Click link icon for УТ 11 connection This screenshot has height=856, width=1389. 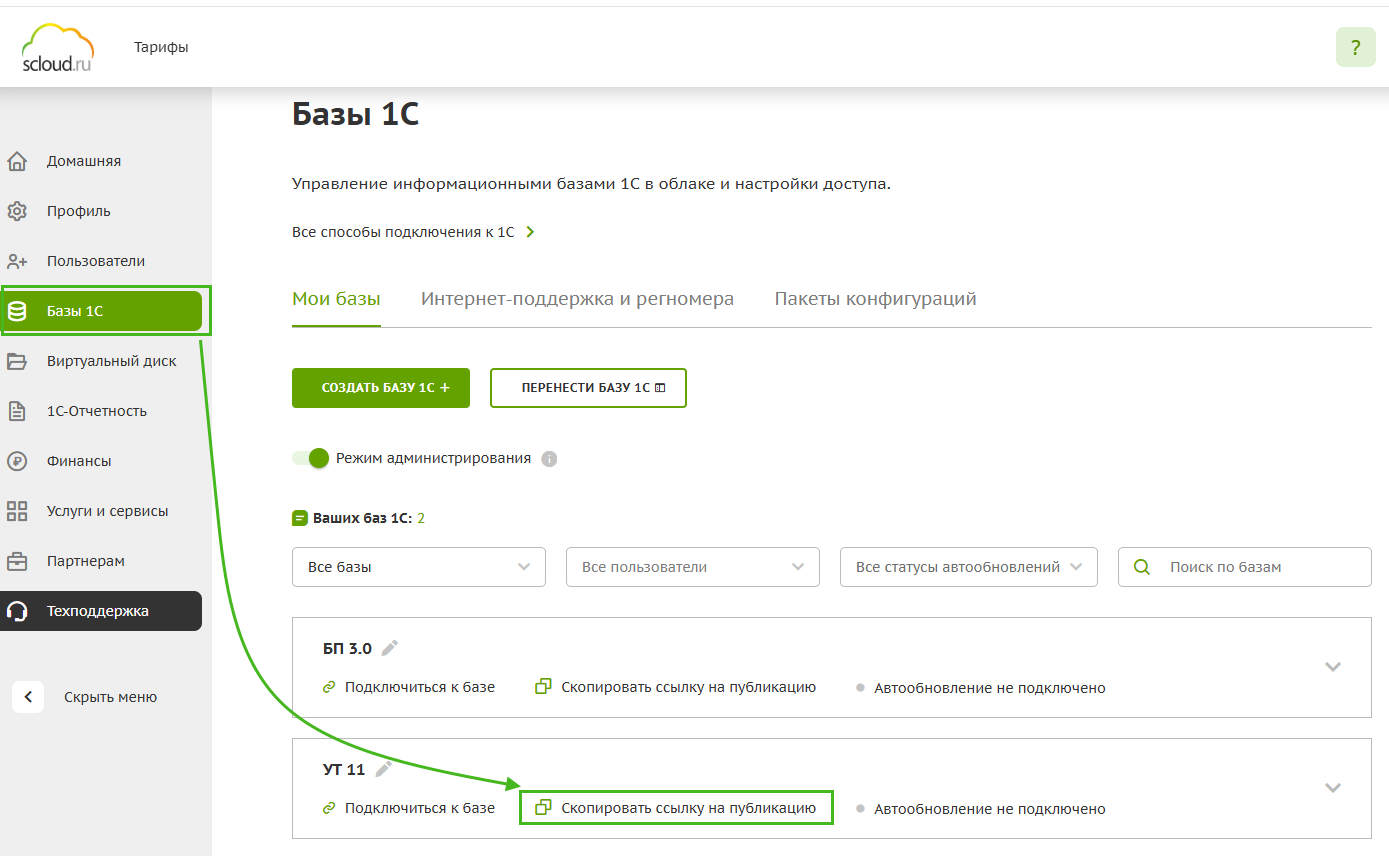328,808
